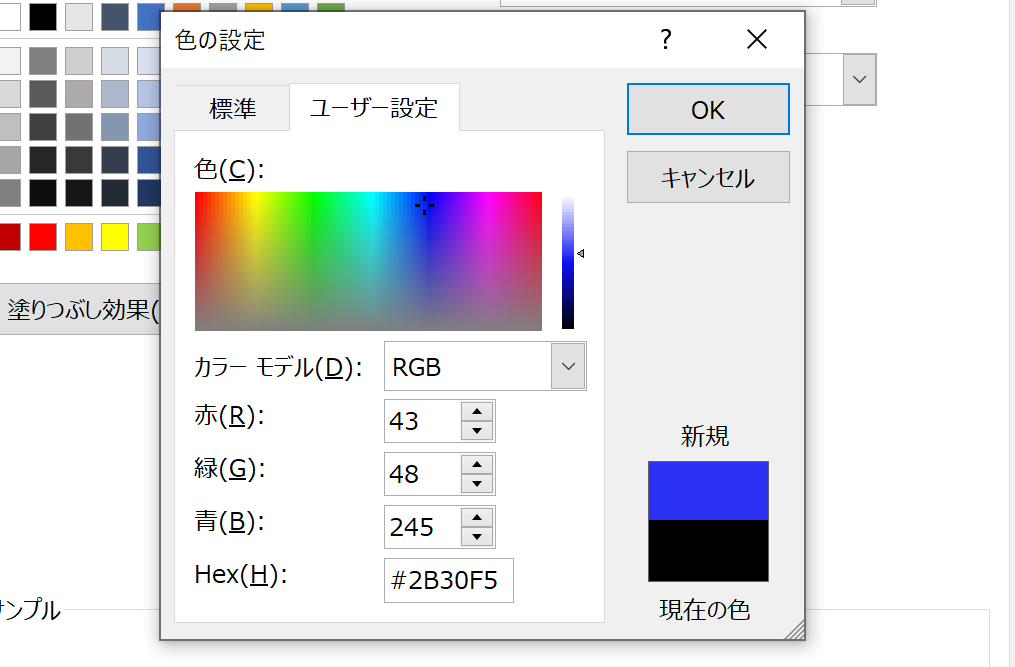Viewport: 1015px width, 667px height.
Task: Move the luminance slider arrow marker
Action: coord(580,255)
